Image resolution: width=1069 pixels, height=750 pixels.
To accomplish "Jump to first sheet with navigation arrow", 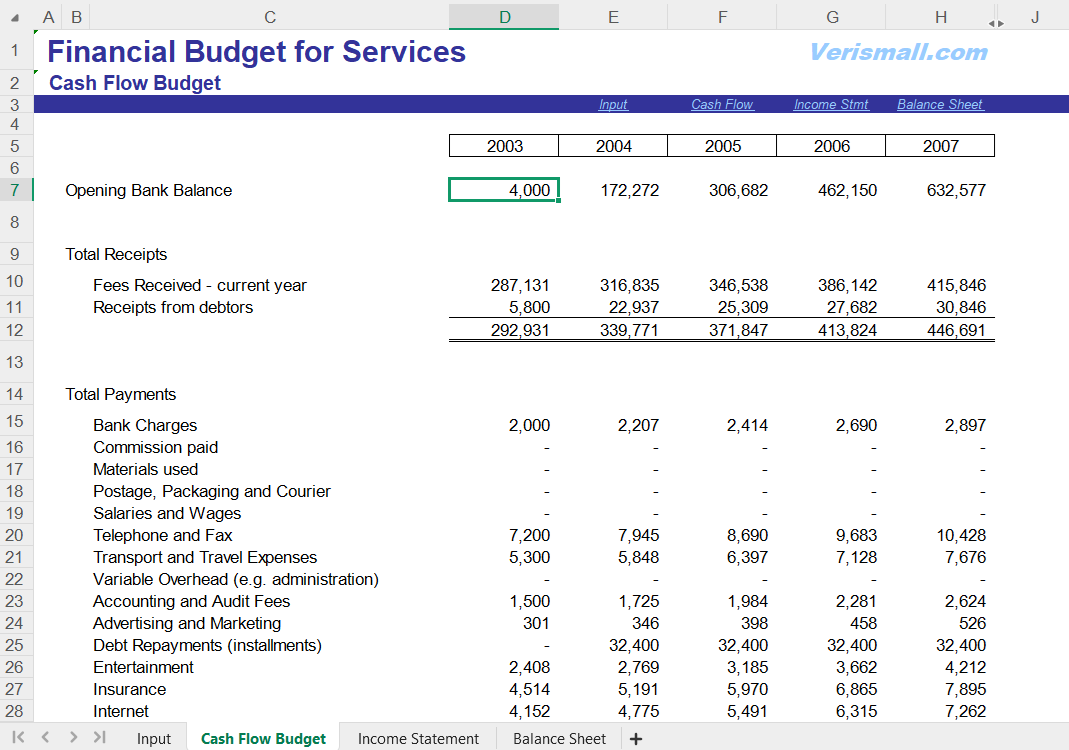I will coord(19,738).
